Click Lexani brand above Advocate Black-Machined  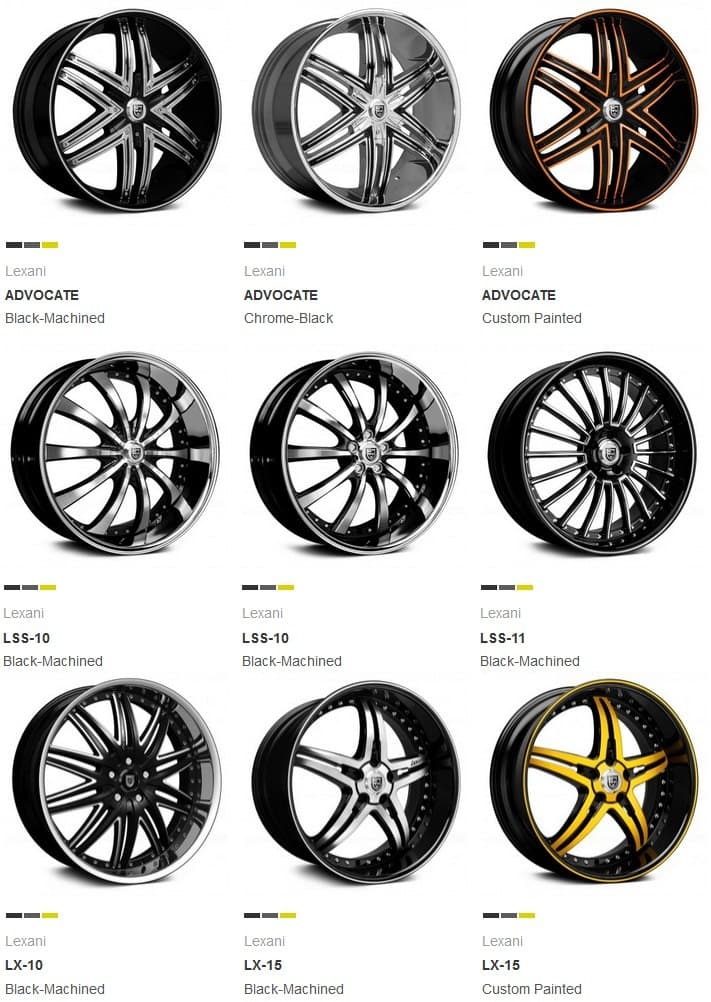pyautogui.click(x=26, y=271)
